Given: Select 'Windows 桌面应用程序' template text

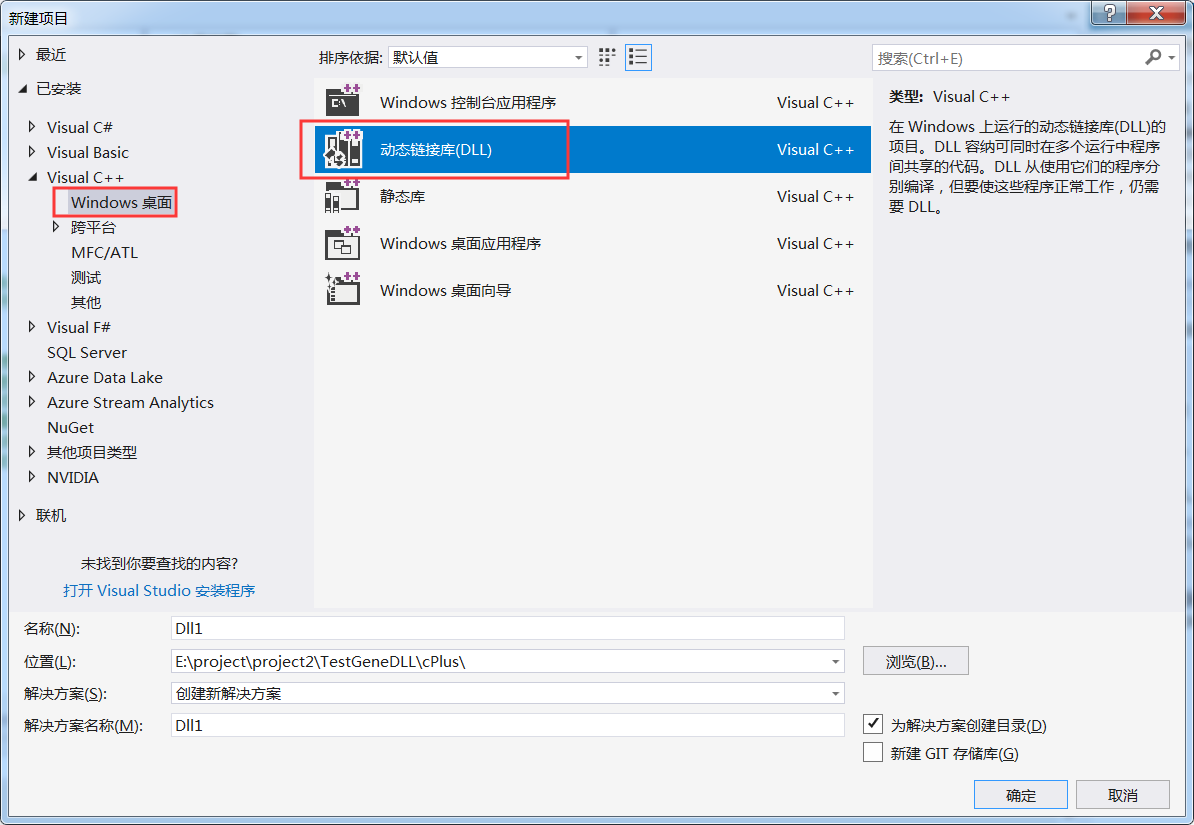Looking at the screenshot, I should point(460,244).
